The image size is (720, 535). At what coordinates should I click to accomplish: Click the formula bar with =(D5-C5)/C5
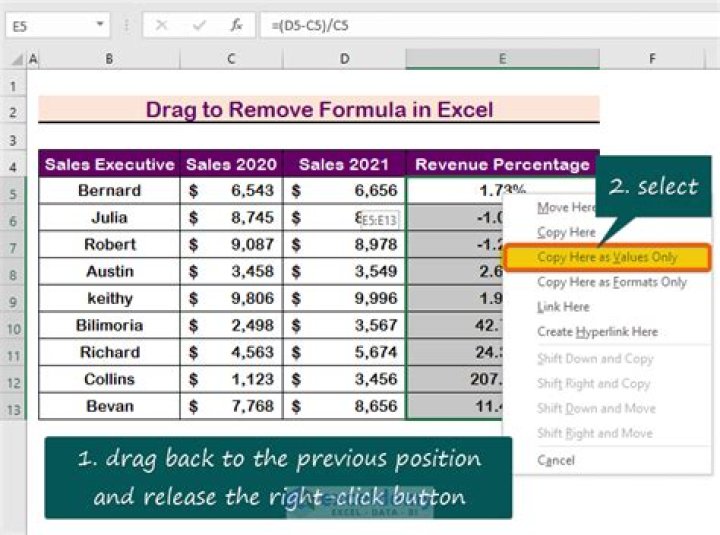click(x=490, y=25)
